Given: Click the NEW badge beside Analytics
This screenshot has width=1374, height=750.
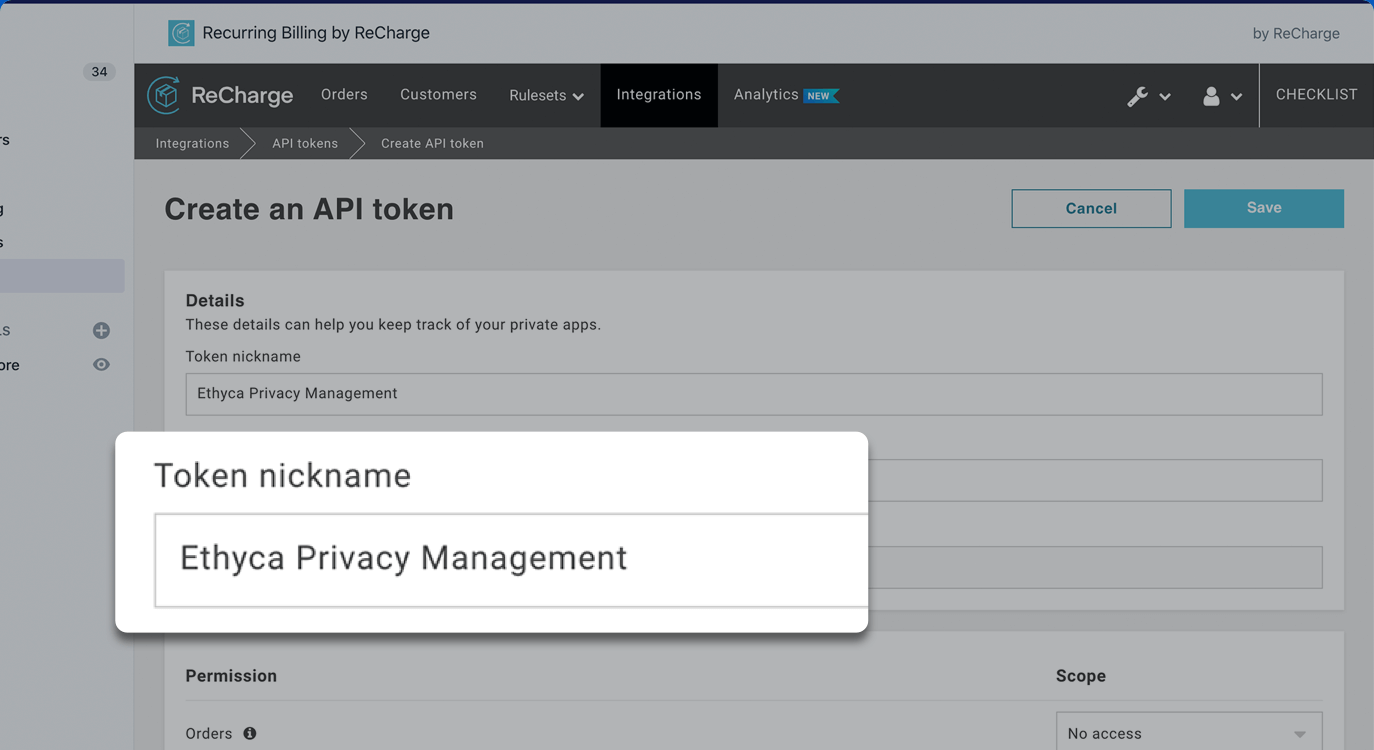Looking at the screenshot, I should (x=820, y=96).
